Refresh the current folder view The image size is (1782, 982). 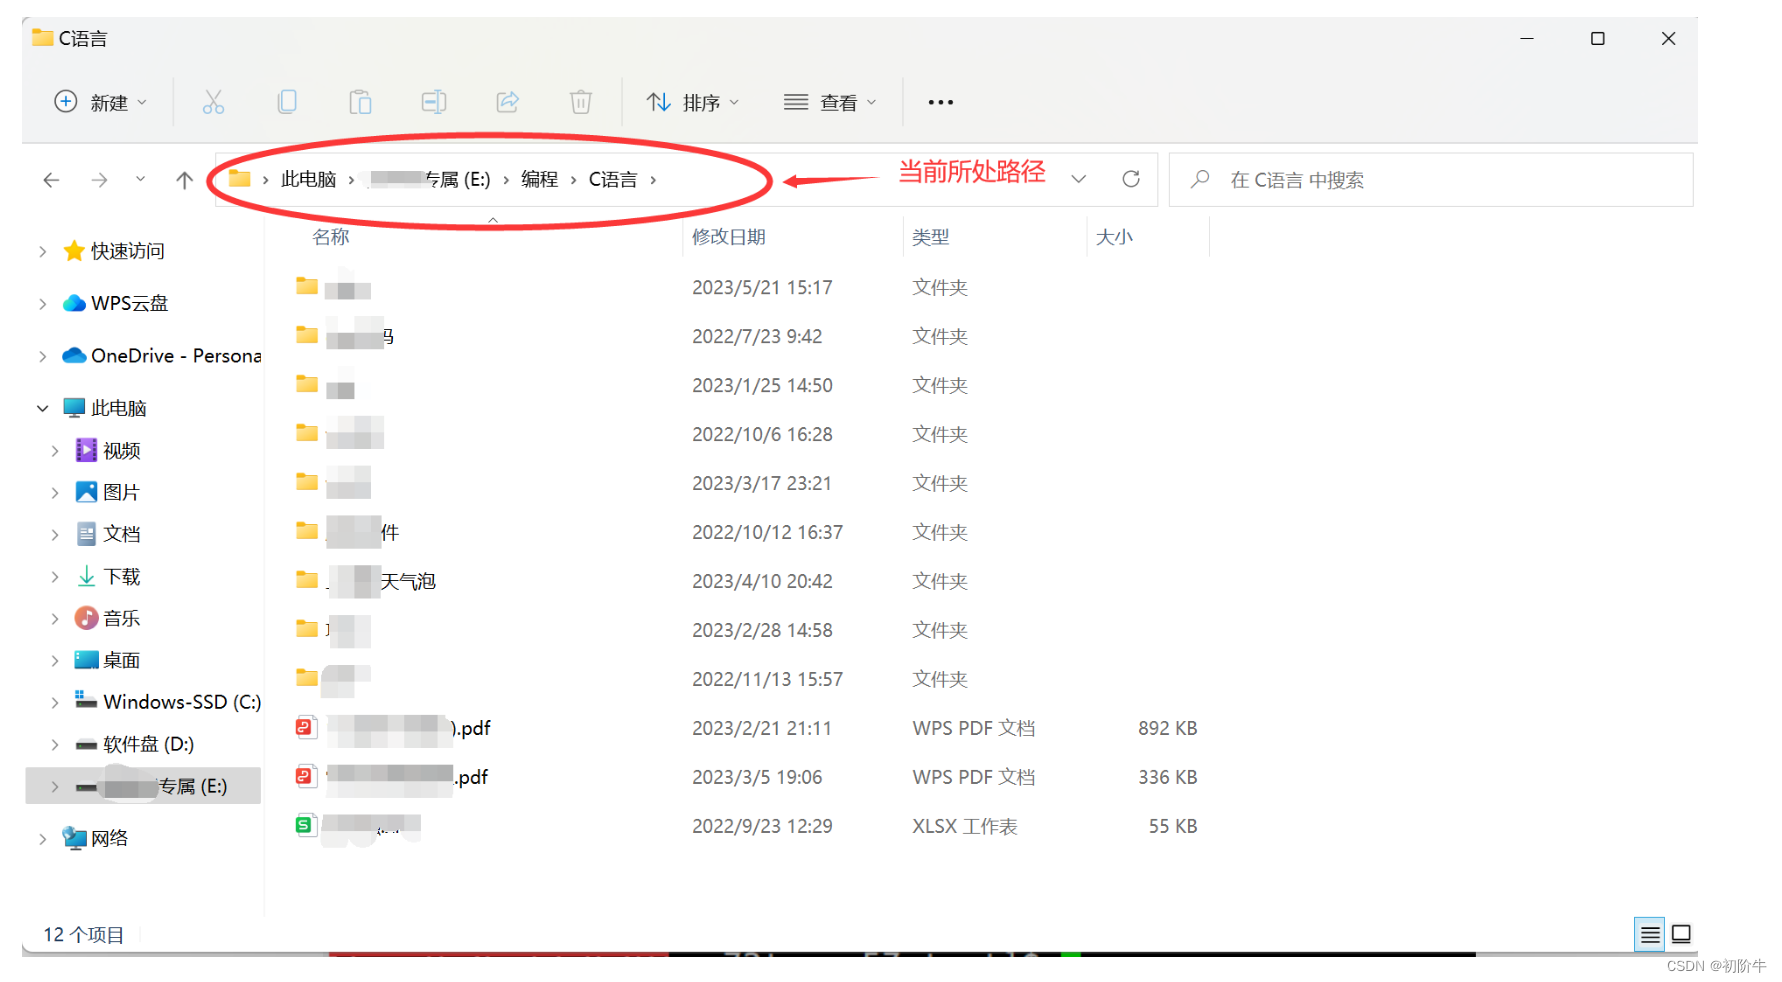point(1131,179)
